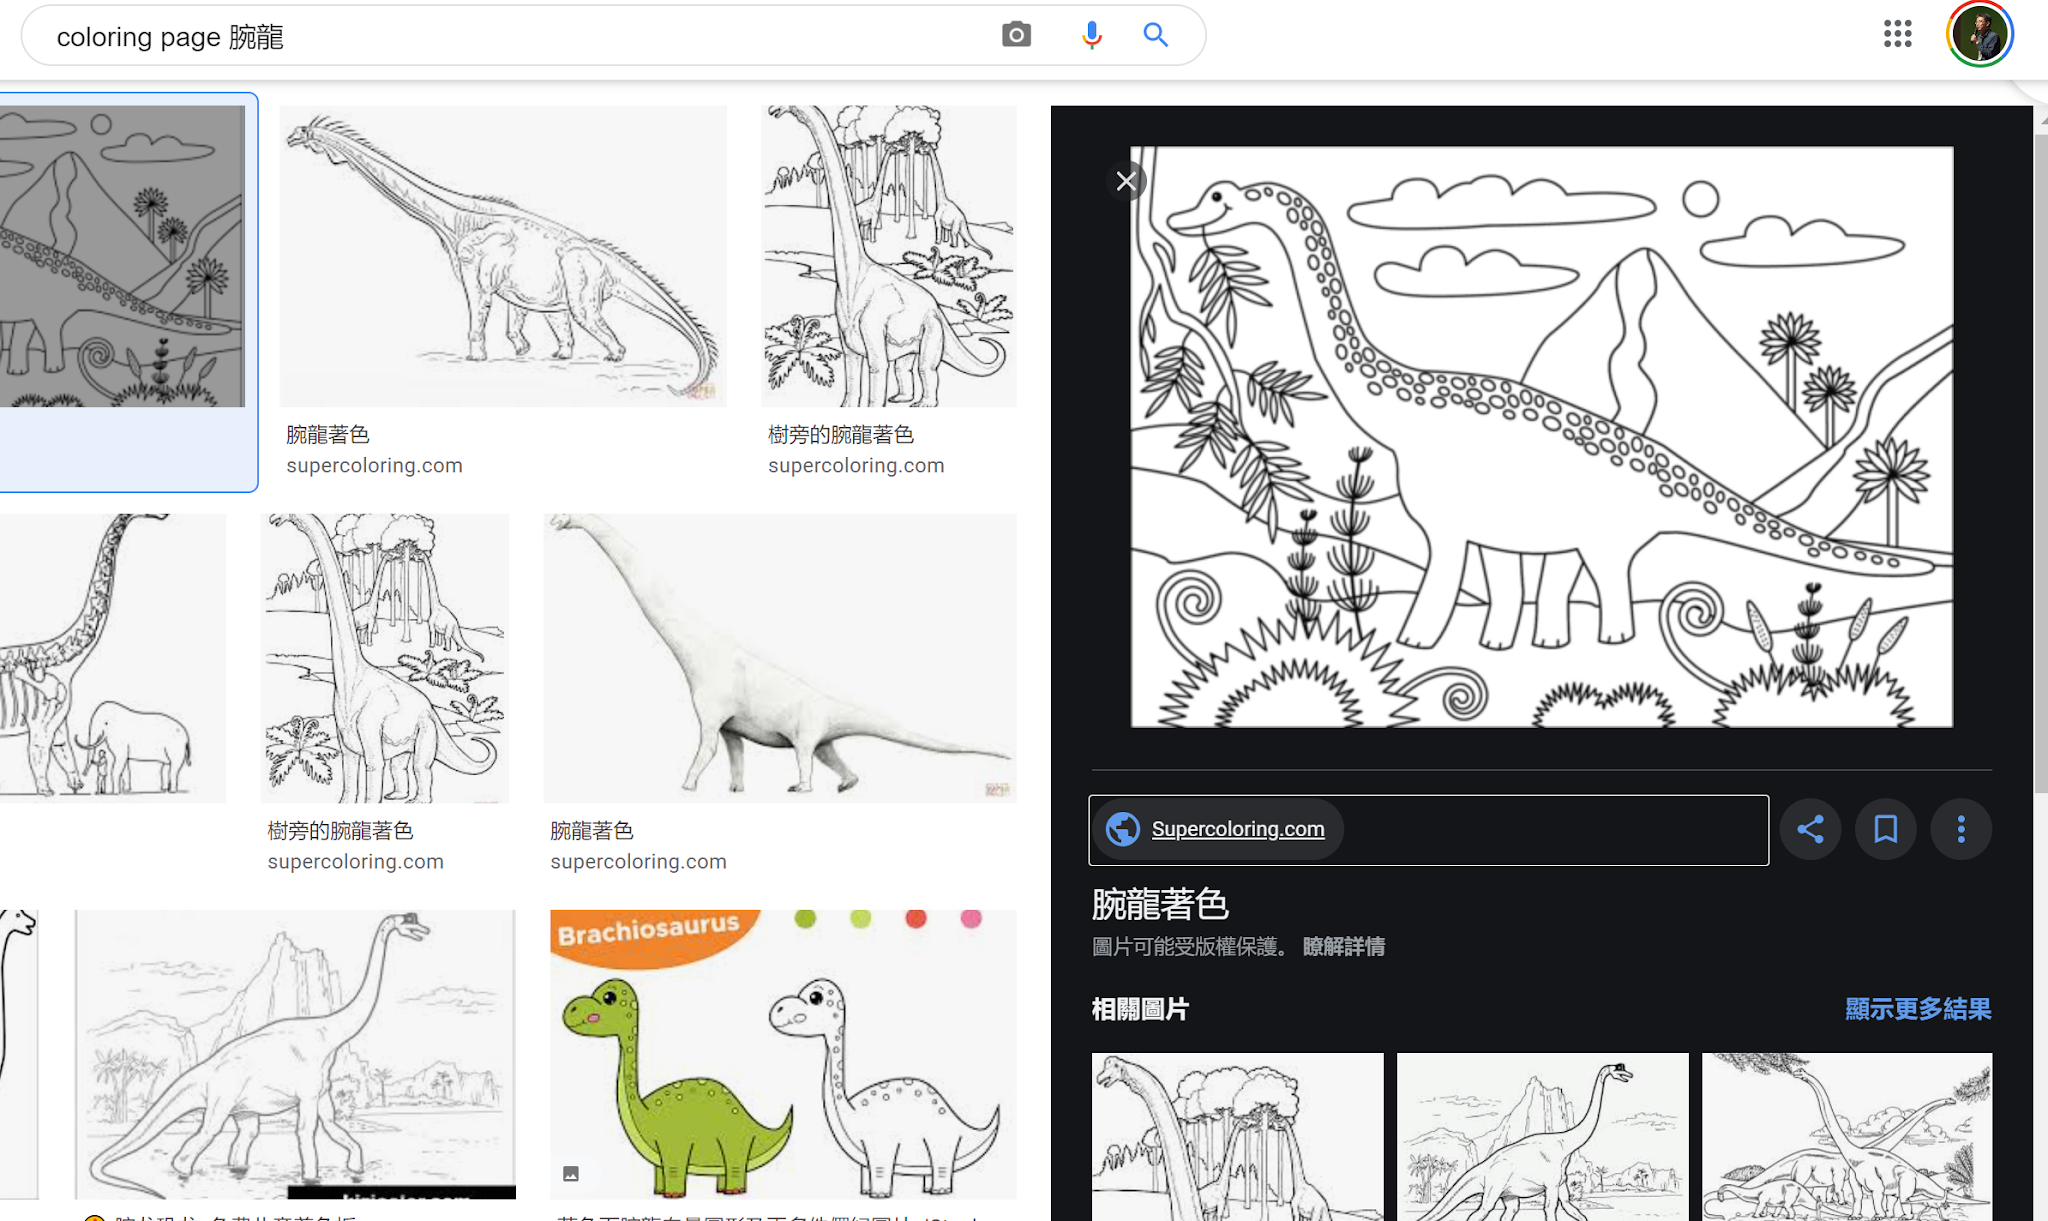Image resolution: width=2048 pixels, height=1221 pixels.
Task: Open the white Brachiosaurus render thumbnail
Action: coord(779,657)
